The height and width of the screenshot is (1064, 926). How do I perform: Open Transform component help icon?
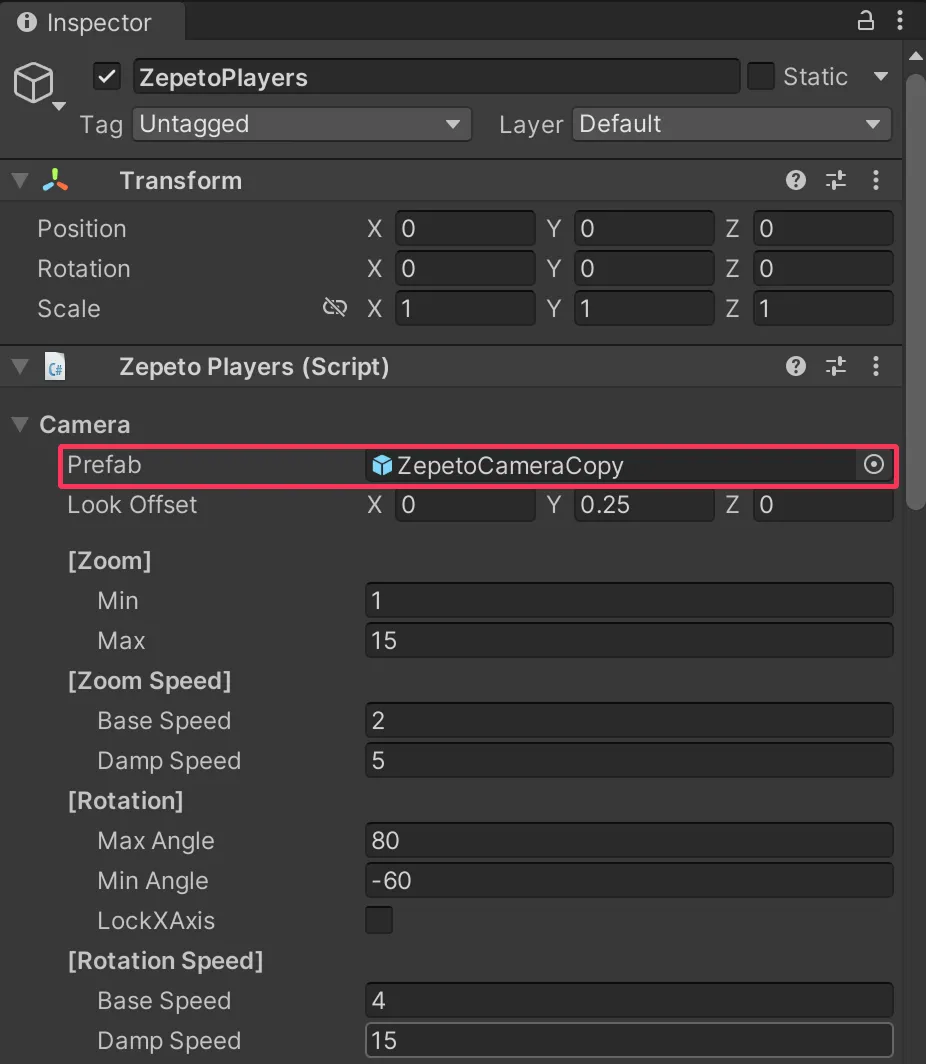(x=796, y=180)
